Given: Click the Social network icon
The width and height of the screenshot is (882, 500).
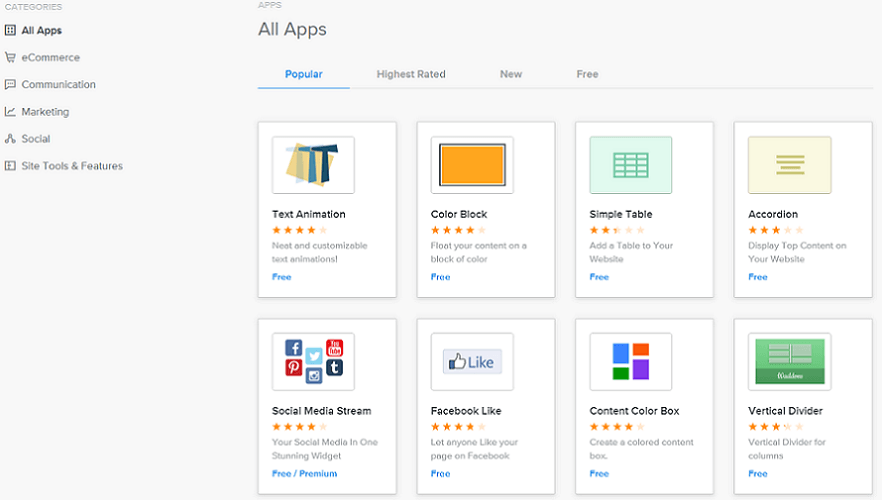Looking at the screenshot, I should pos(10,138).
